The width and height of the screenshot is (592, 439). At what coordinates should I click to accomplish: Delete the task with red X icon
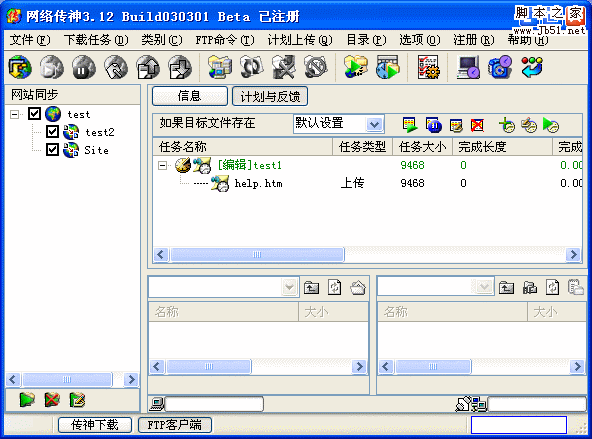(477, 125)
